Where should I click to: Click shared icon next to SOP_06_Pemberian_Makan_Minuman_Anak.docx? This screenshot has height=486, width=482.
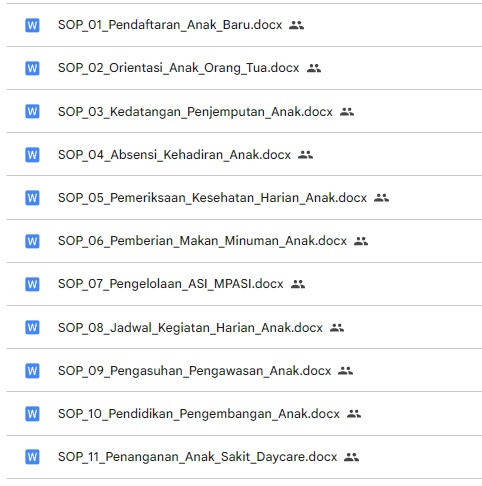pyautogui.click(x=361, y=241)
